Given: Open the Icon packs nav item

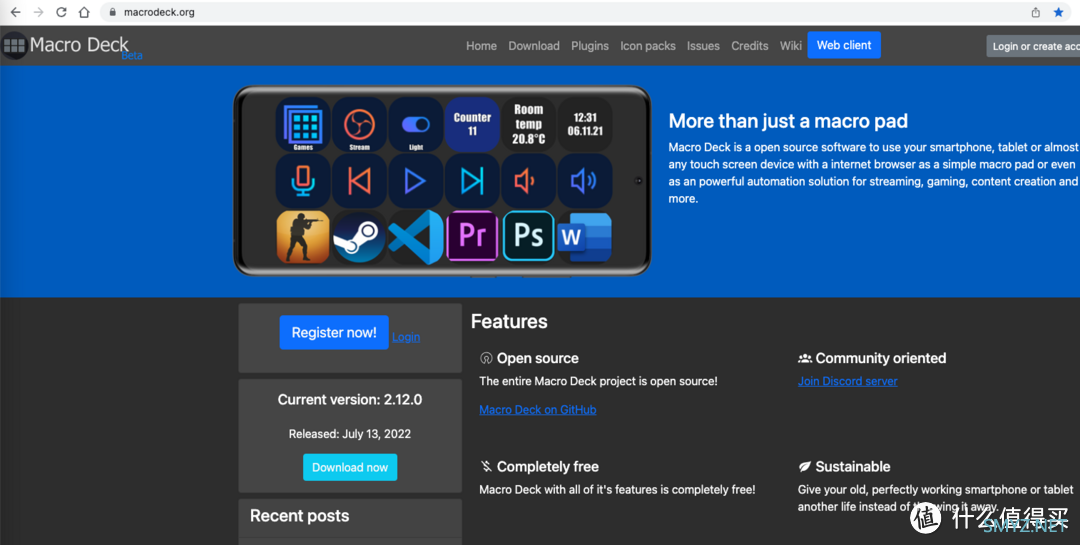Looking at the screenshot, I should [647, 45].
